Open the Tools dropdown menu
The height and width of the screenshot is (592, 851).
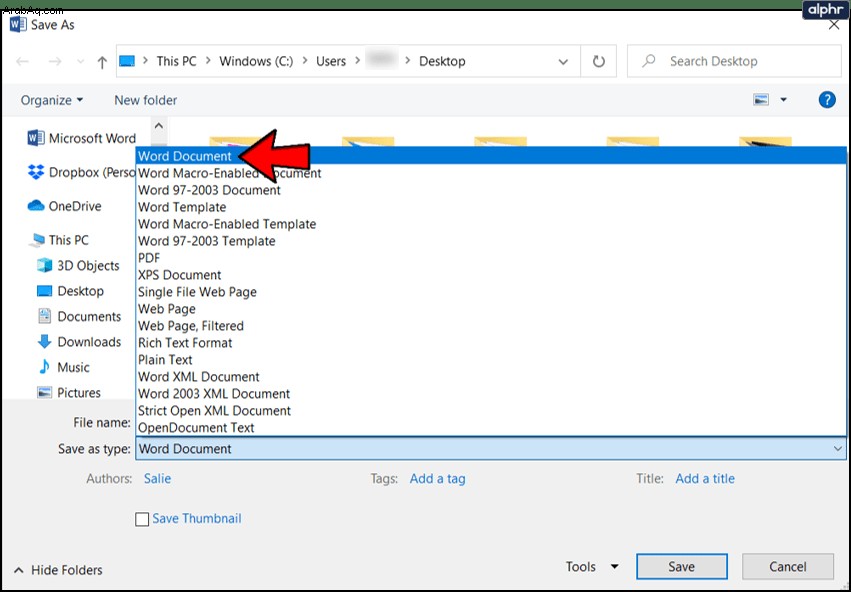pyautogui.click(x=592, y=567)
